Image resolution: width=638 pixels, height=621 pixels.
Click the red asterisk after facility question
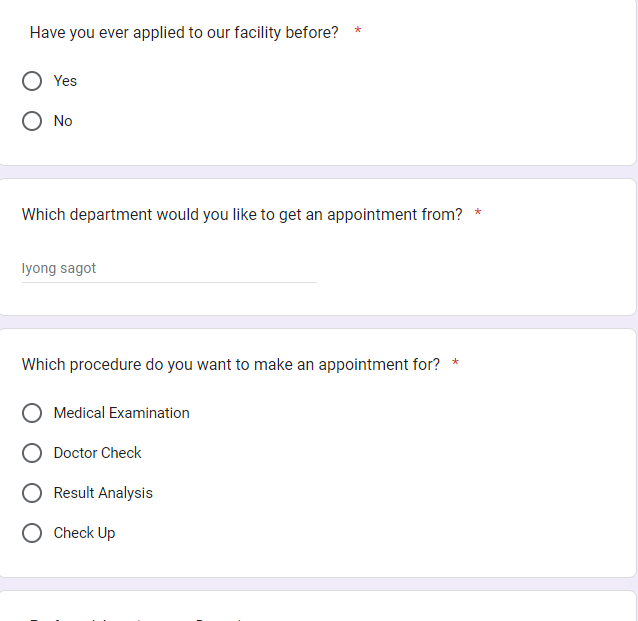pos(358,33)
